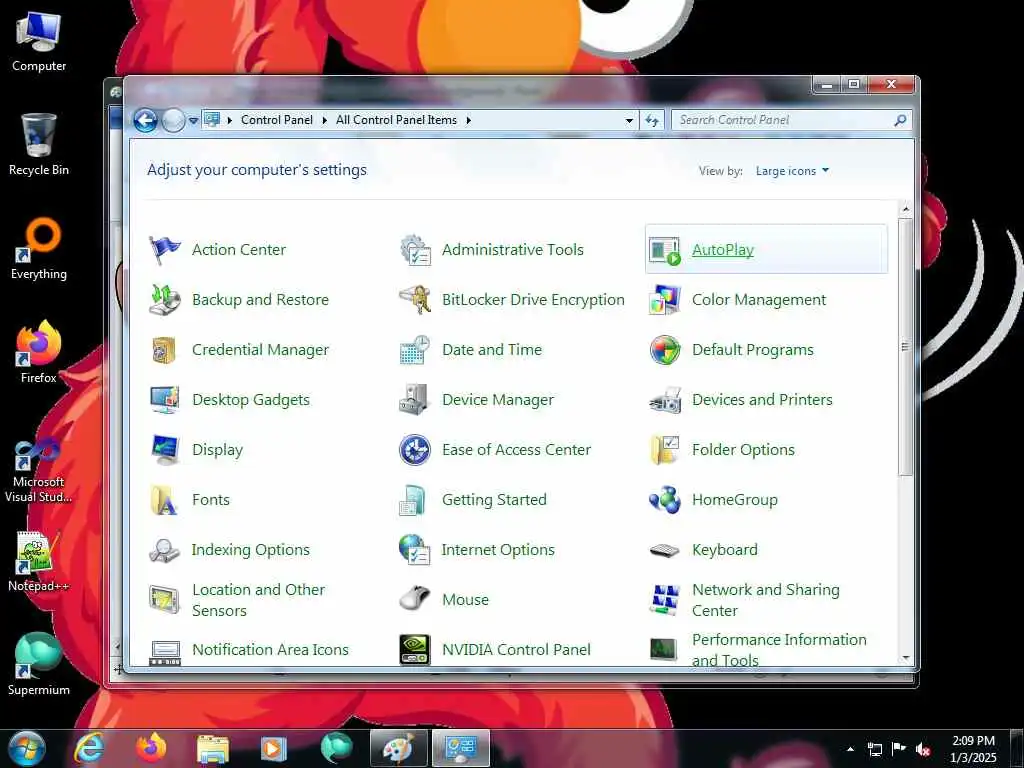Click the muted volume tray icon

tap(923, 749)
